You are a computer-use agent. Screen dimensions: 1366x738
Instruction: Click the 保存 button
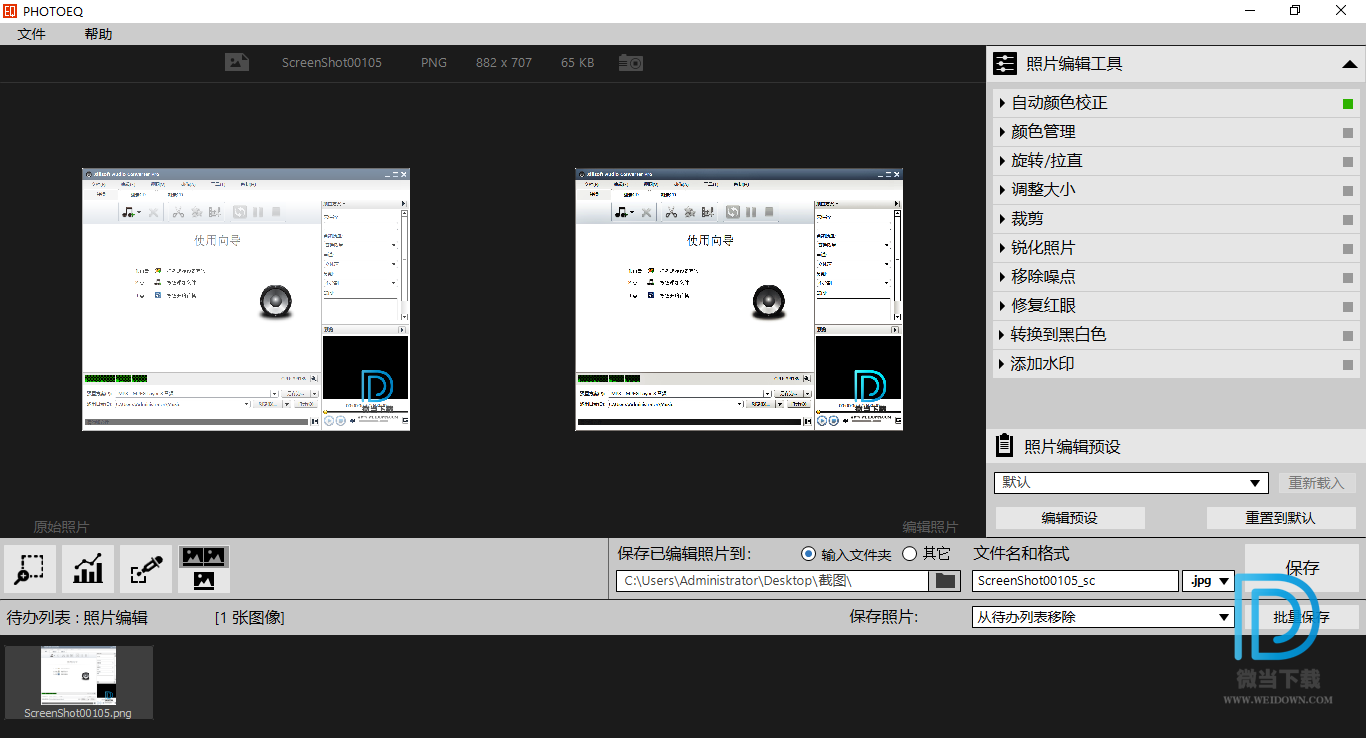point(1302,568)
